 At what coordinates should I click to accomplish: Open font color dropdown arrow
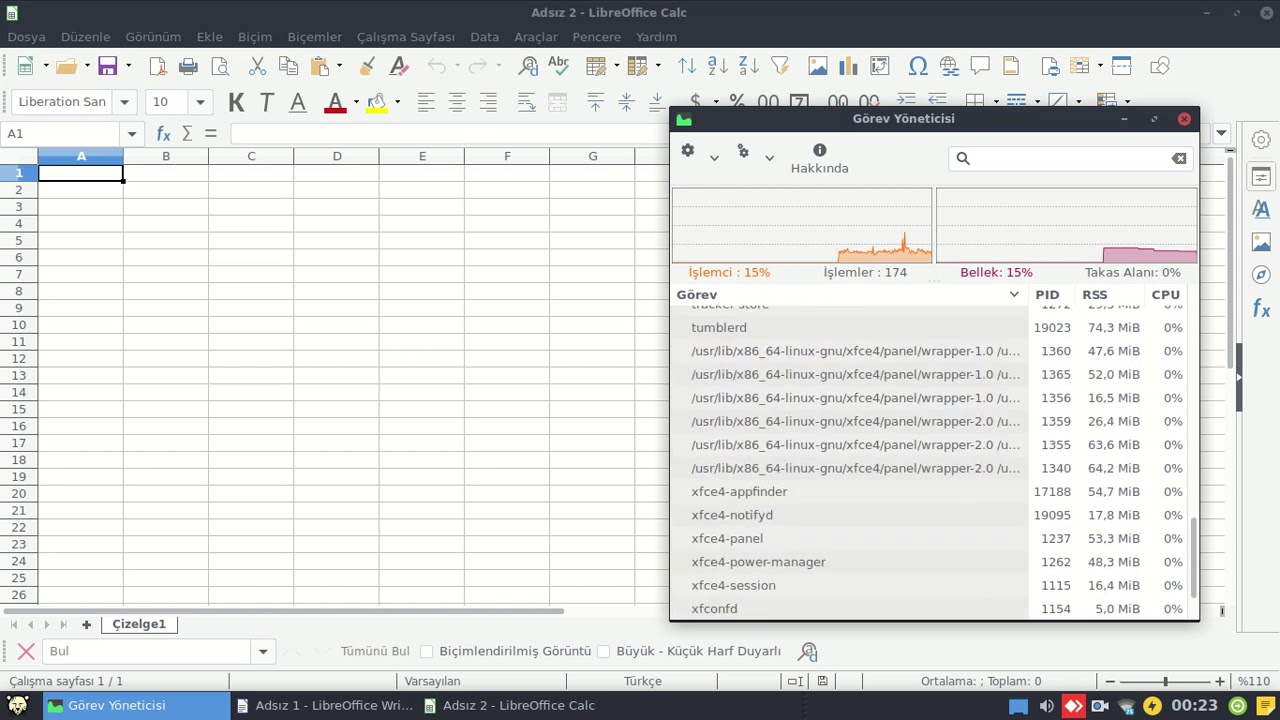(356, 102)
